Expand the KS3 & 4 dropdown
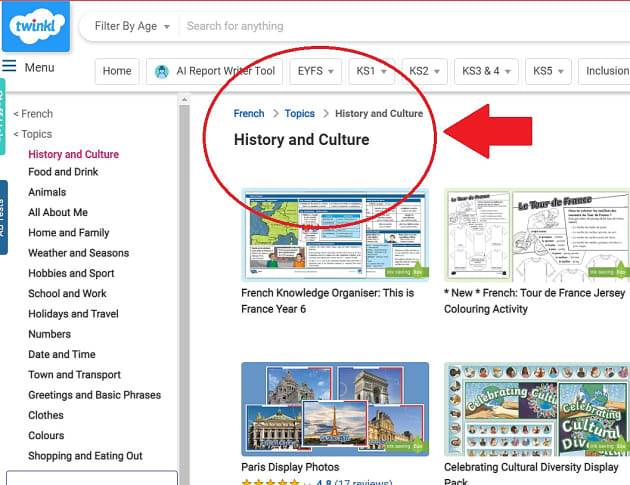The width and height of the screenshot is (630, 485). click(486, 71)
